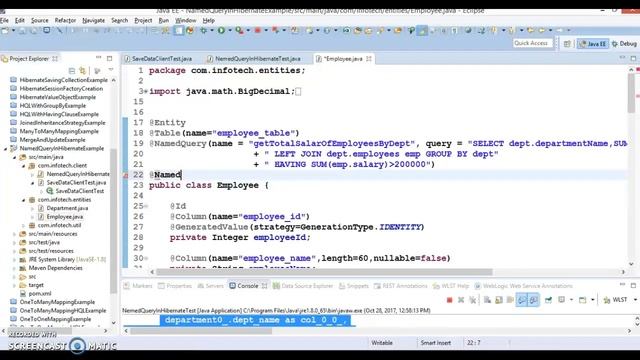640x360 pixels.
Task: Click Collapse All in Project Explorer
Action: point(72,71)
